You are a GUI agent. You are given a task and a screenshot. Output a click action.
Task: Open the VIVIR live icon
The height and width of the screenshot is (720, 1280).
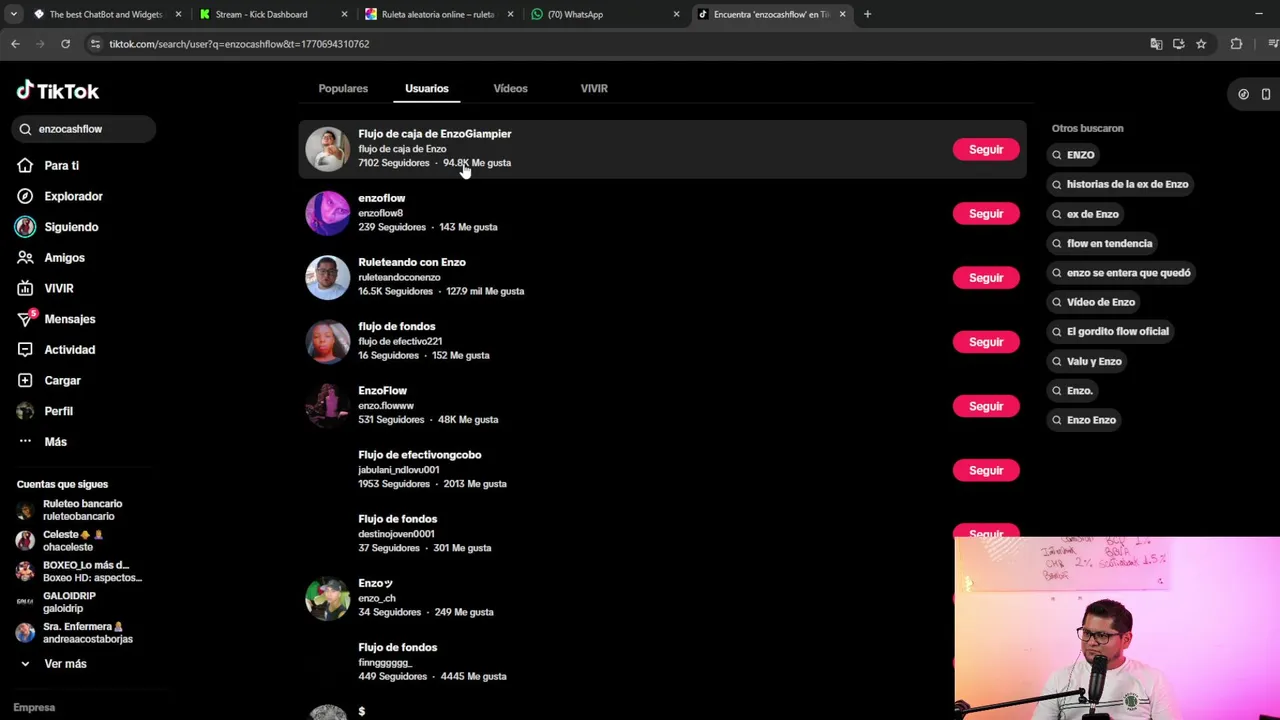(x=25, y=288)
